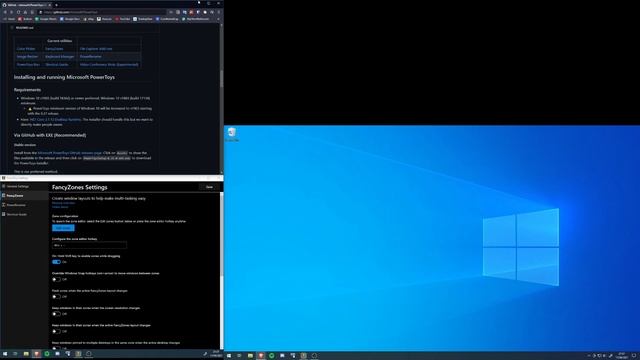Open the Video demo link
The image size is (640, 360).
point(60,207)
